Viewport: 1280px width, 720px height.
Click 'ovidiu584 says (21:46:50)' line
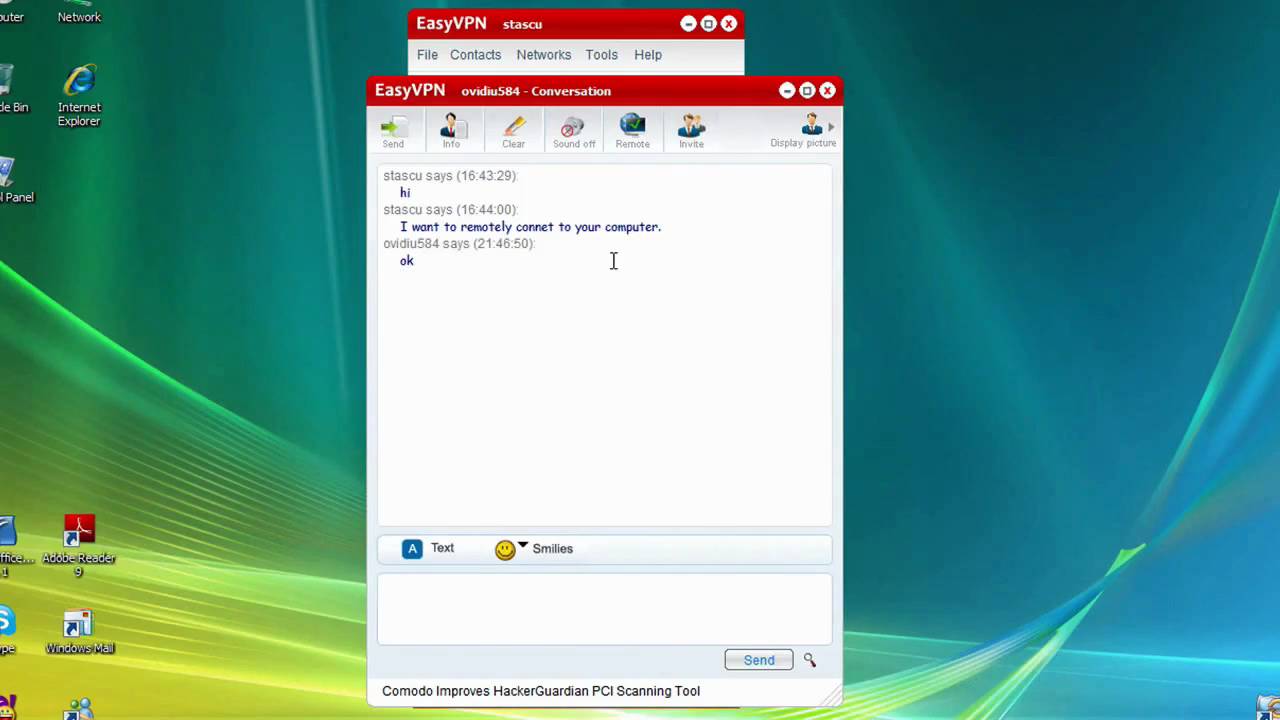pyautogui.click(x=459, y=244)
